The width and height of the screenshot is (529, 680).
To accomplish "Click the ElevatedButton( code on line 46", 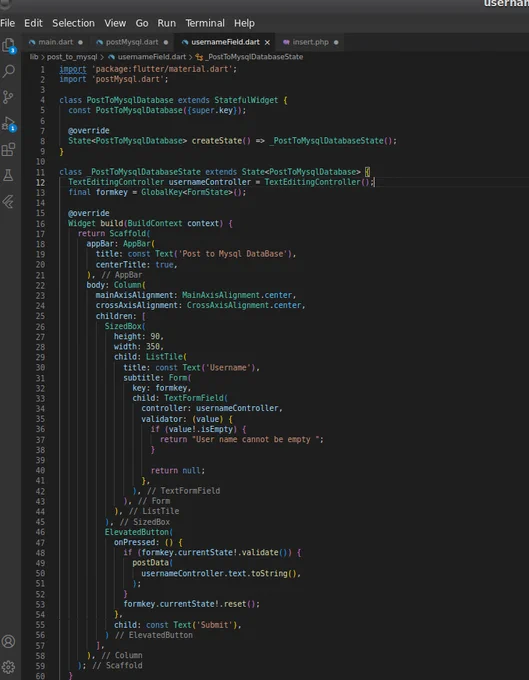I will pyautogui.click(x=139, y=532).
